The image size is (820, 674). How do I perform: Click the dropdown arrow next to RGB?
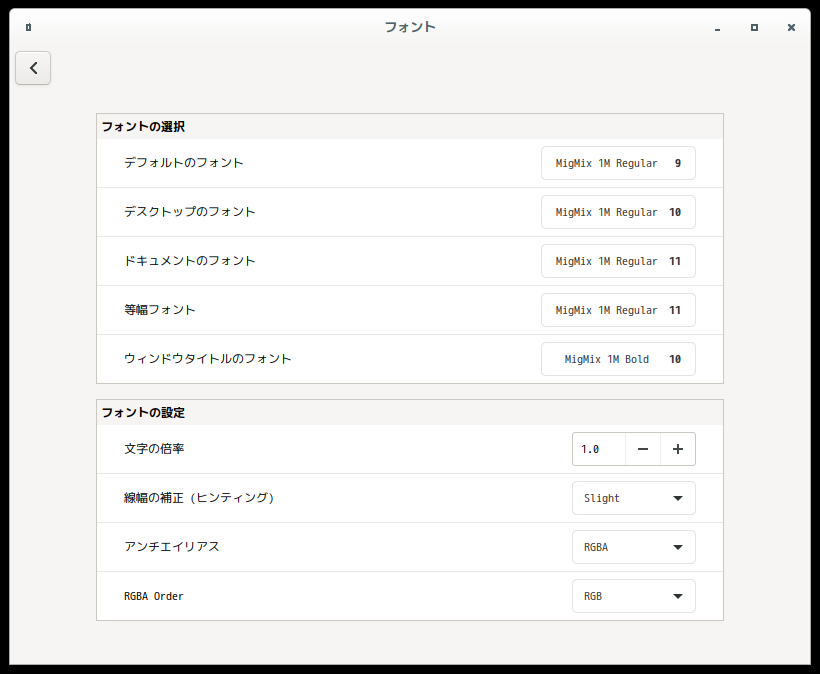[x=678, y=596]
